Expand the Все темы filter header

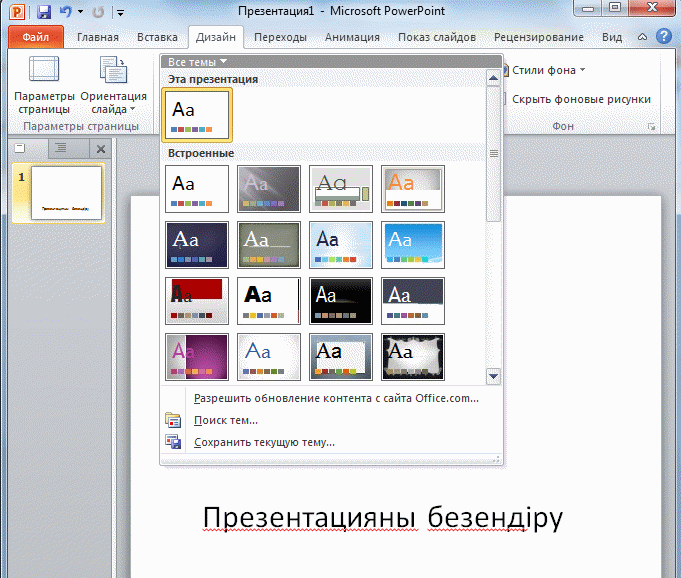[196, 62]
